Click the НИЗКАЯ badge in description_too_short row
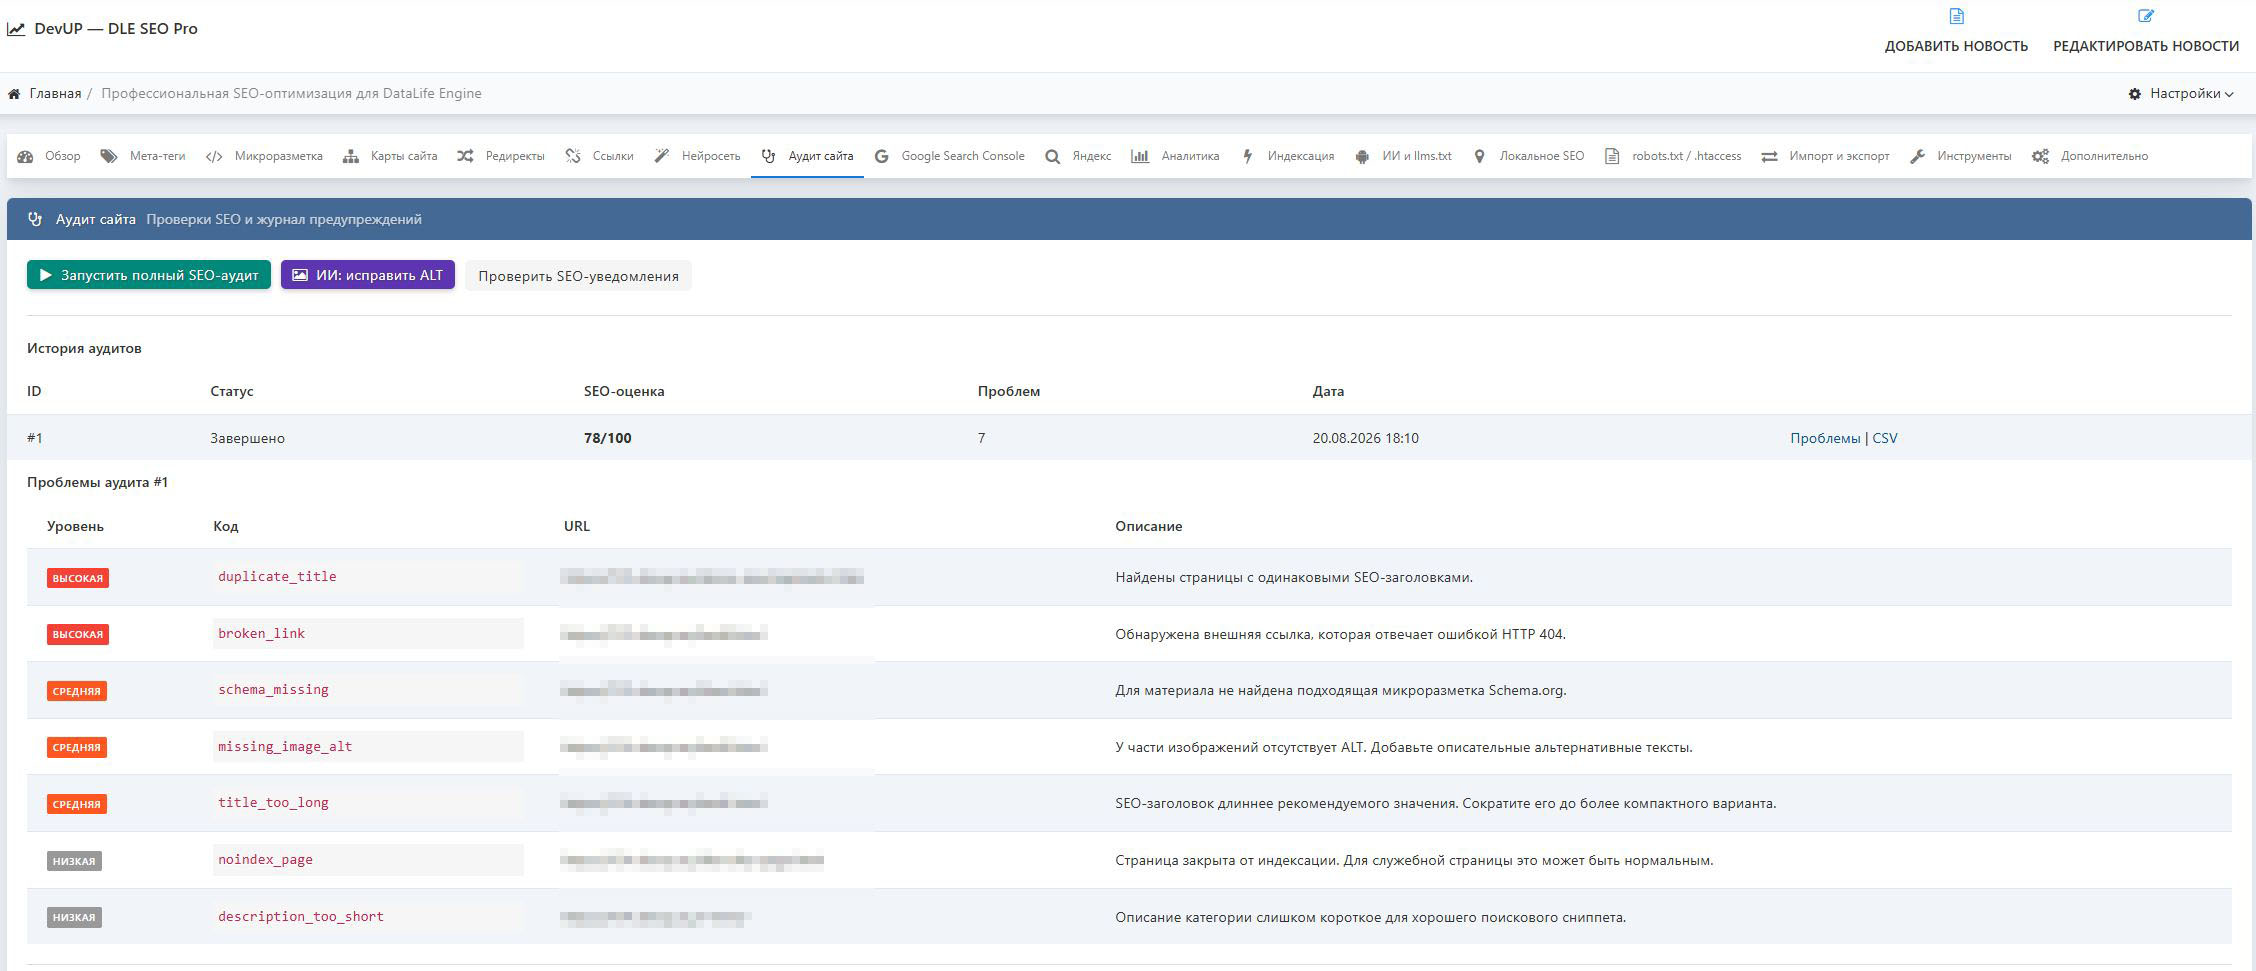 click(x=74, y=918)
